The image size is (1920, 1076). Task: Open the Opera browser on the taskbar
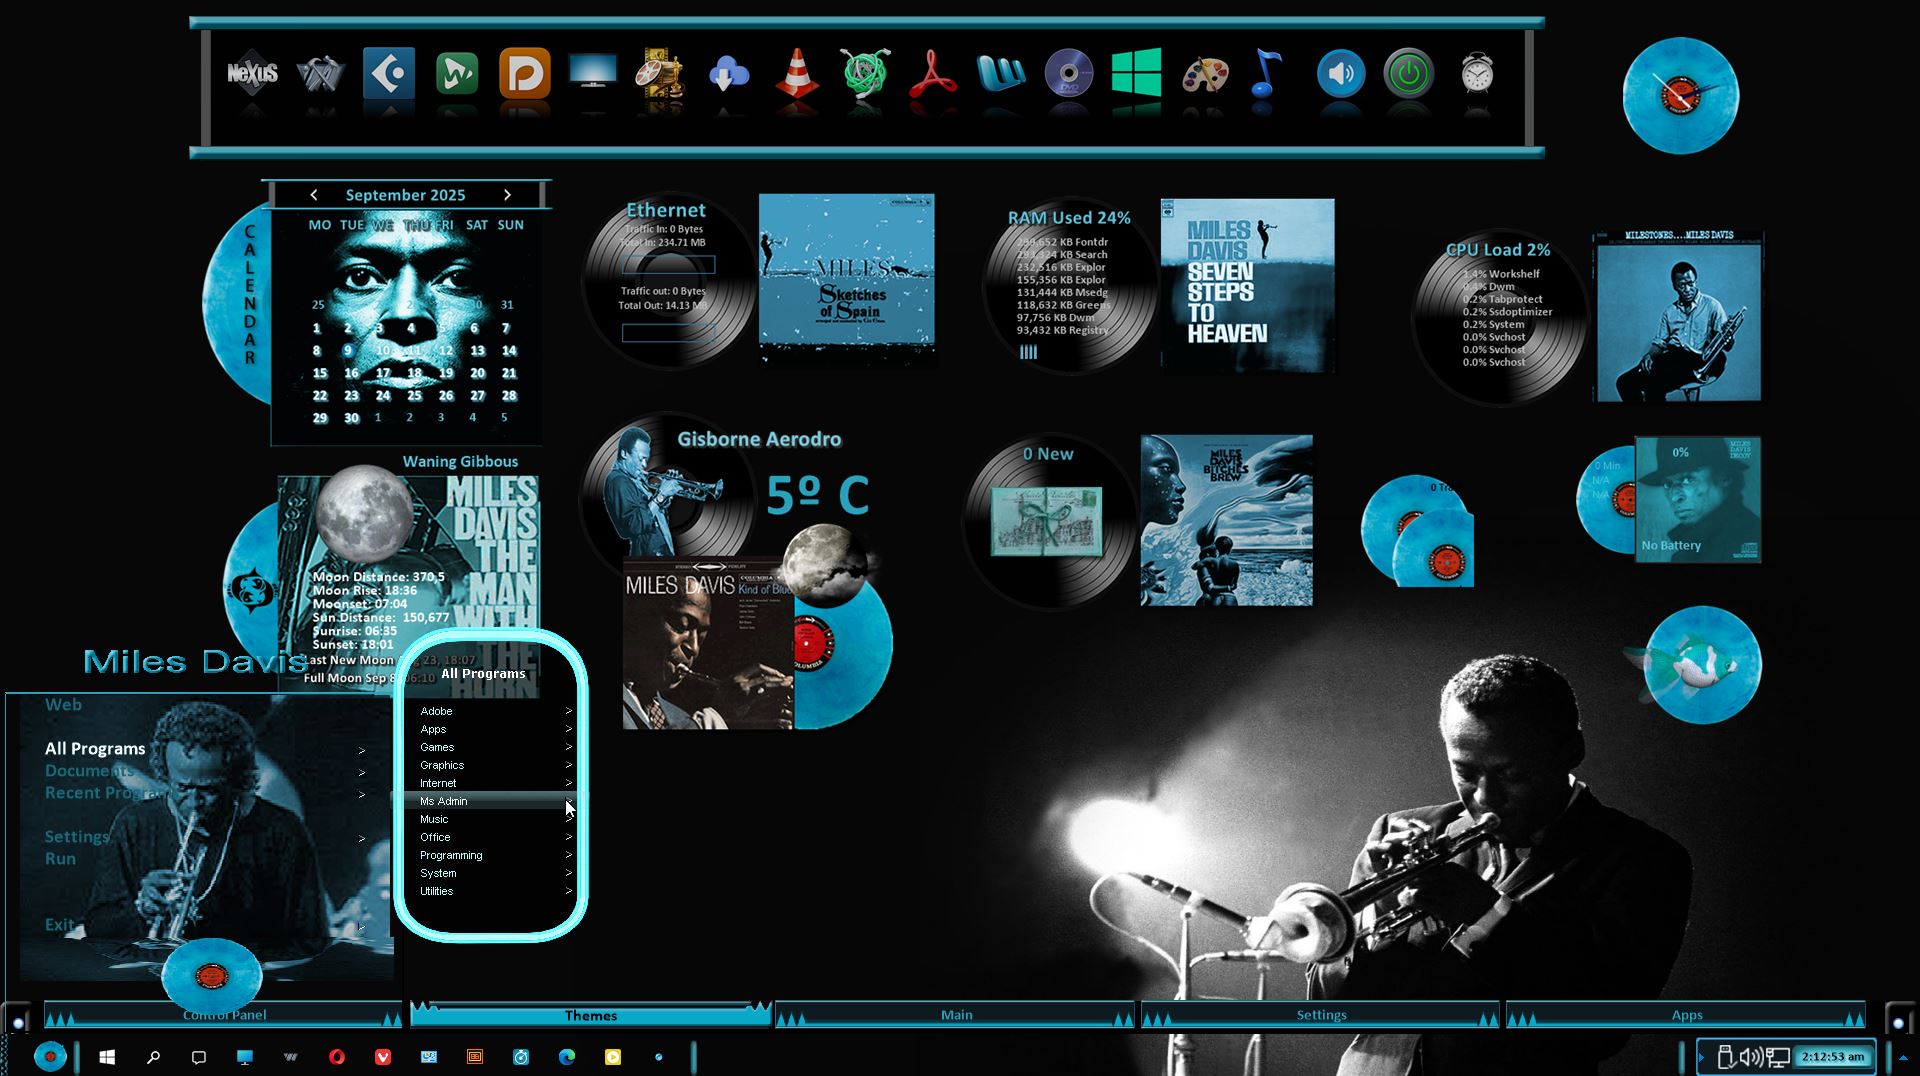point(337,1057)
